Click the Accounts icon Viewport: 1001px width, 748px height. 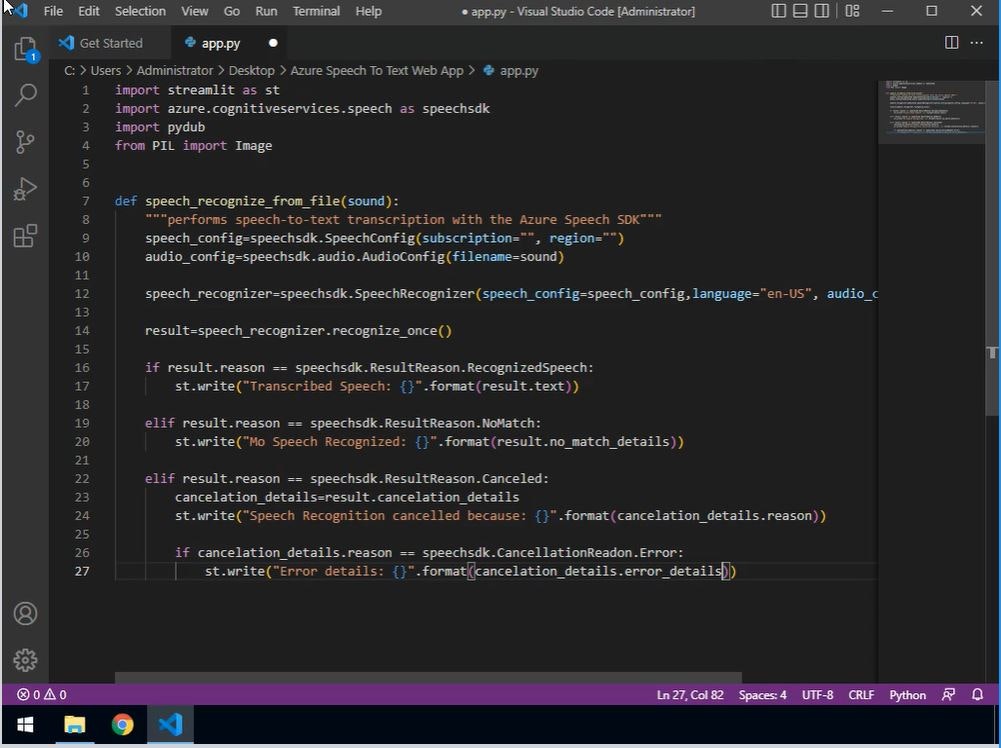tap(25, 613)
